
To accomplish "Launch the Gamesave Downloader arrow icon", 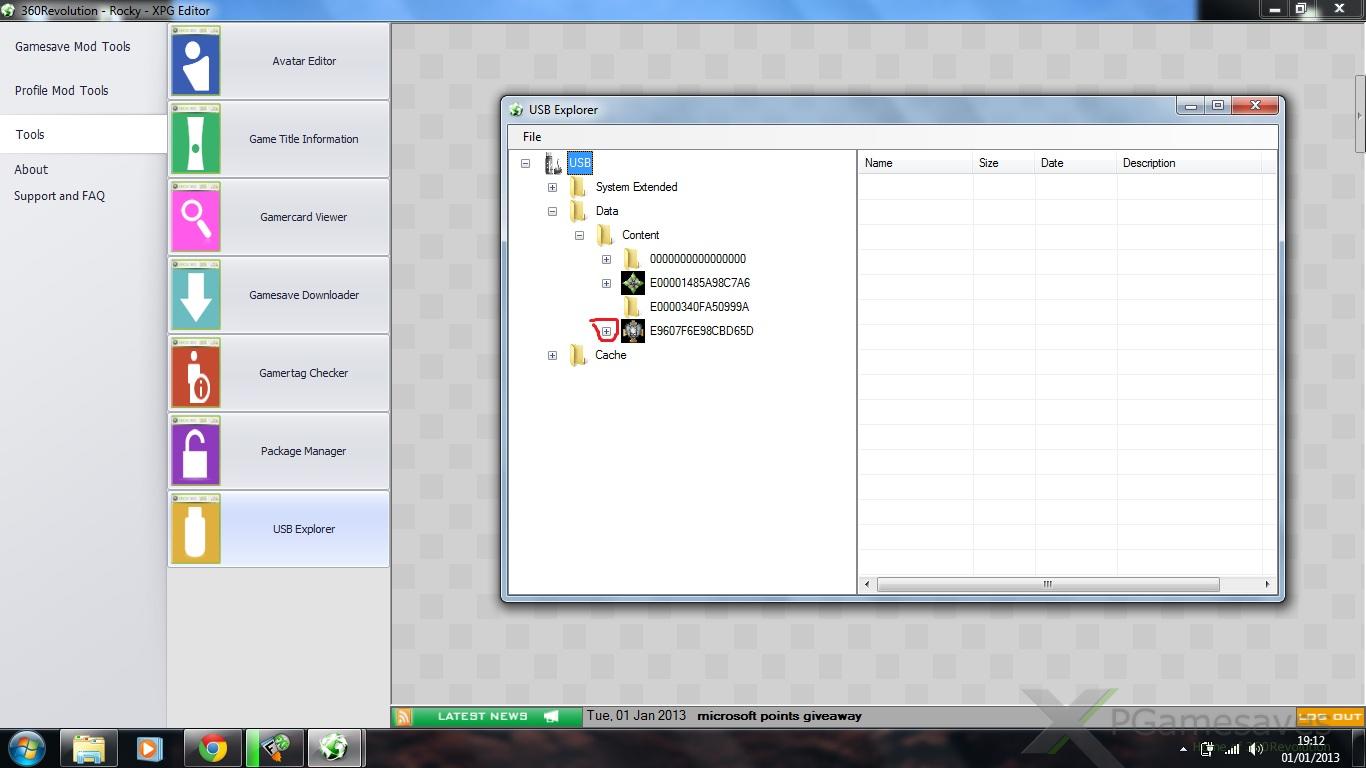I will pyautogui.click(x=196, y=295).
